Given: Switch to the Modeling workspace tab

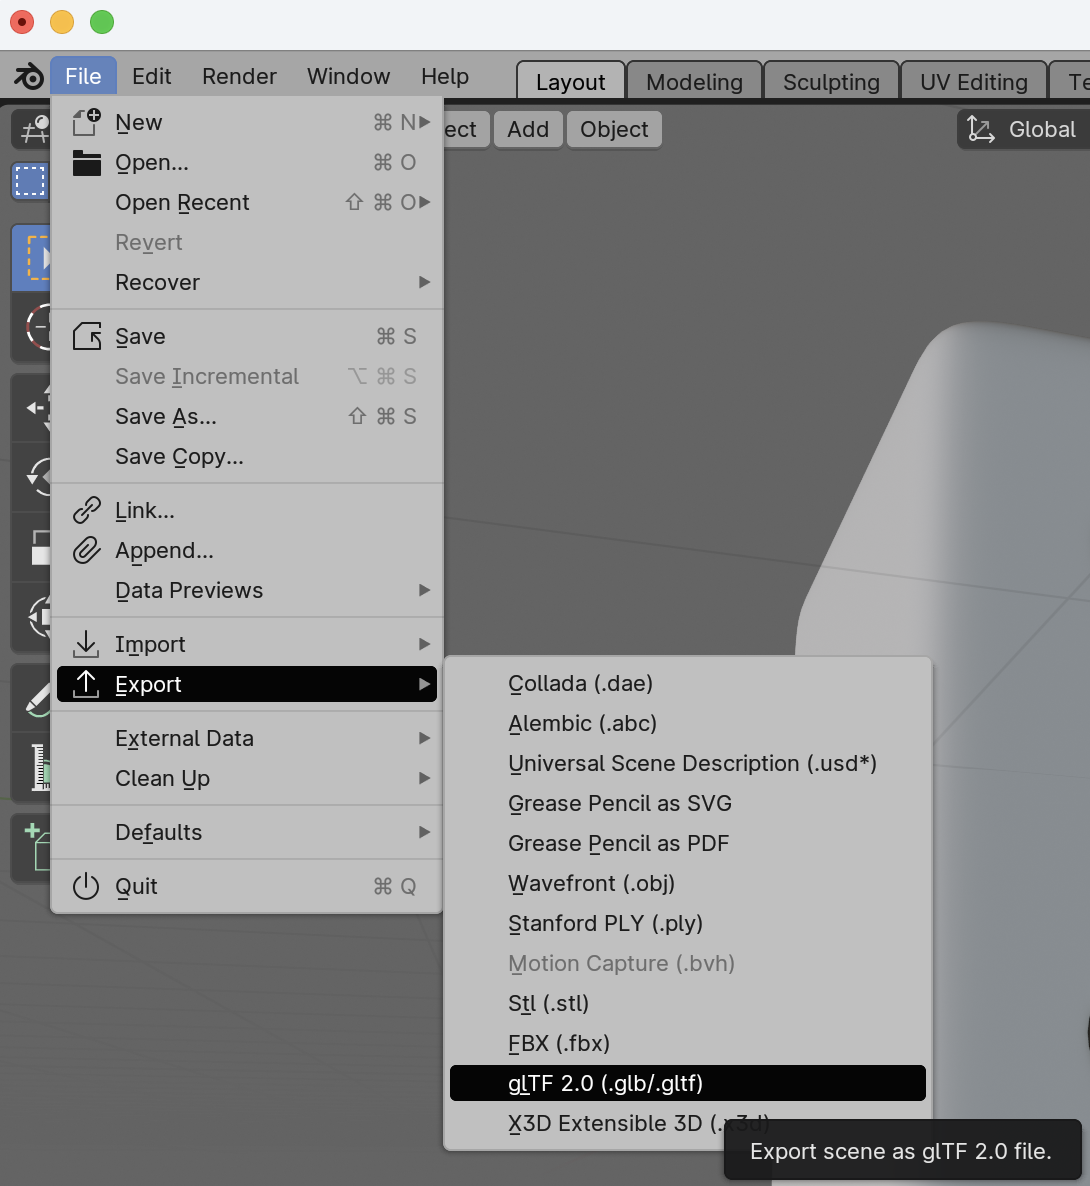Looking at the screenshot, I should click(x=694, y=81).
